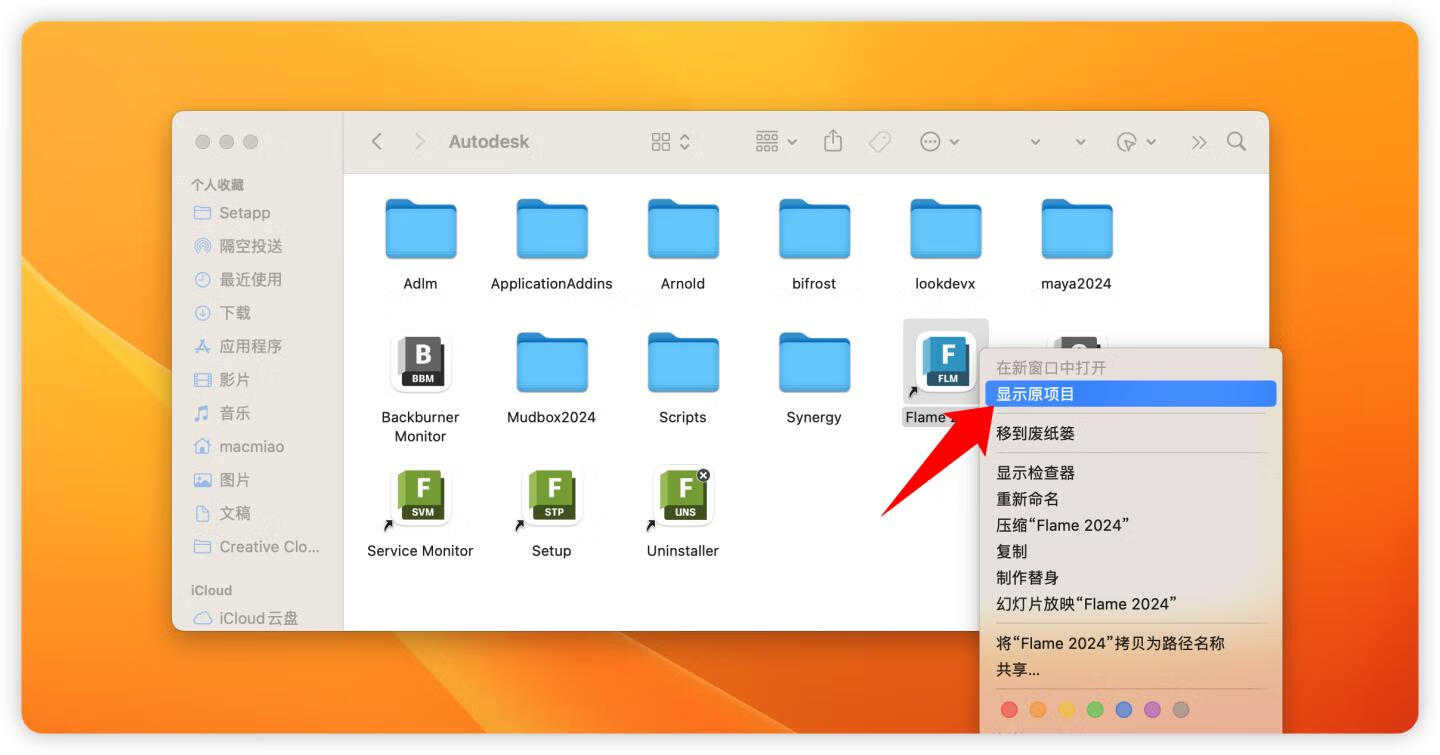Open the first unlabeled chevron dropdown in toolbar
Screen dimensions: 1440x755
(1035, 142)
